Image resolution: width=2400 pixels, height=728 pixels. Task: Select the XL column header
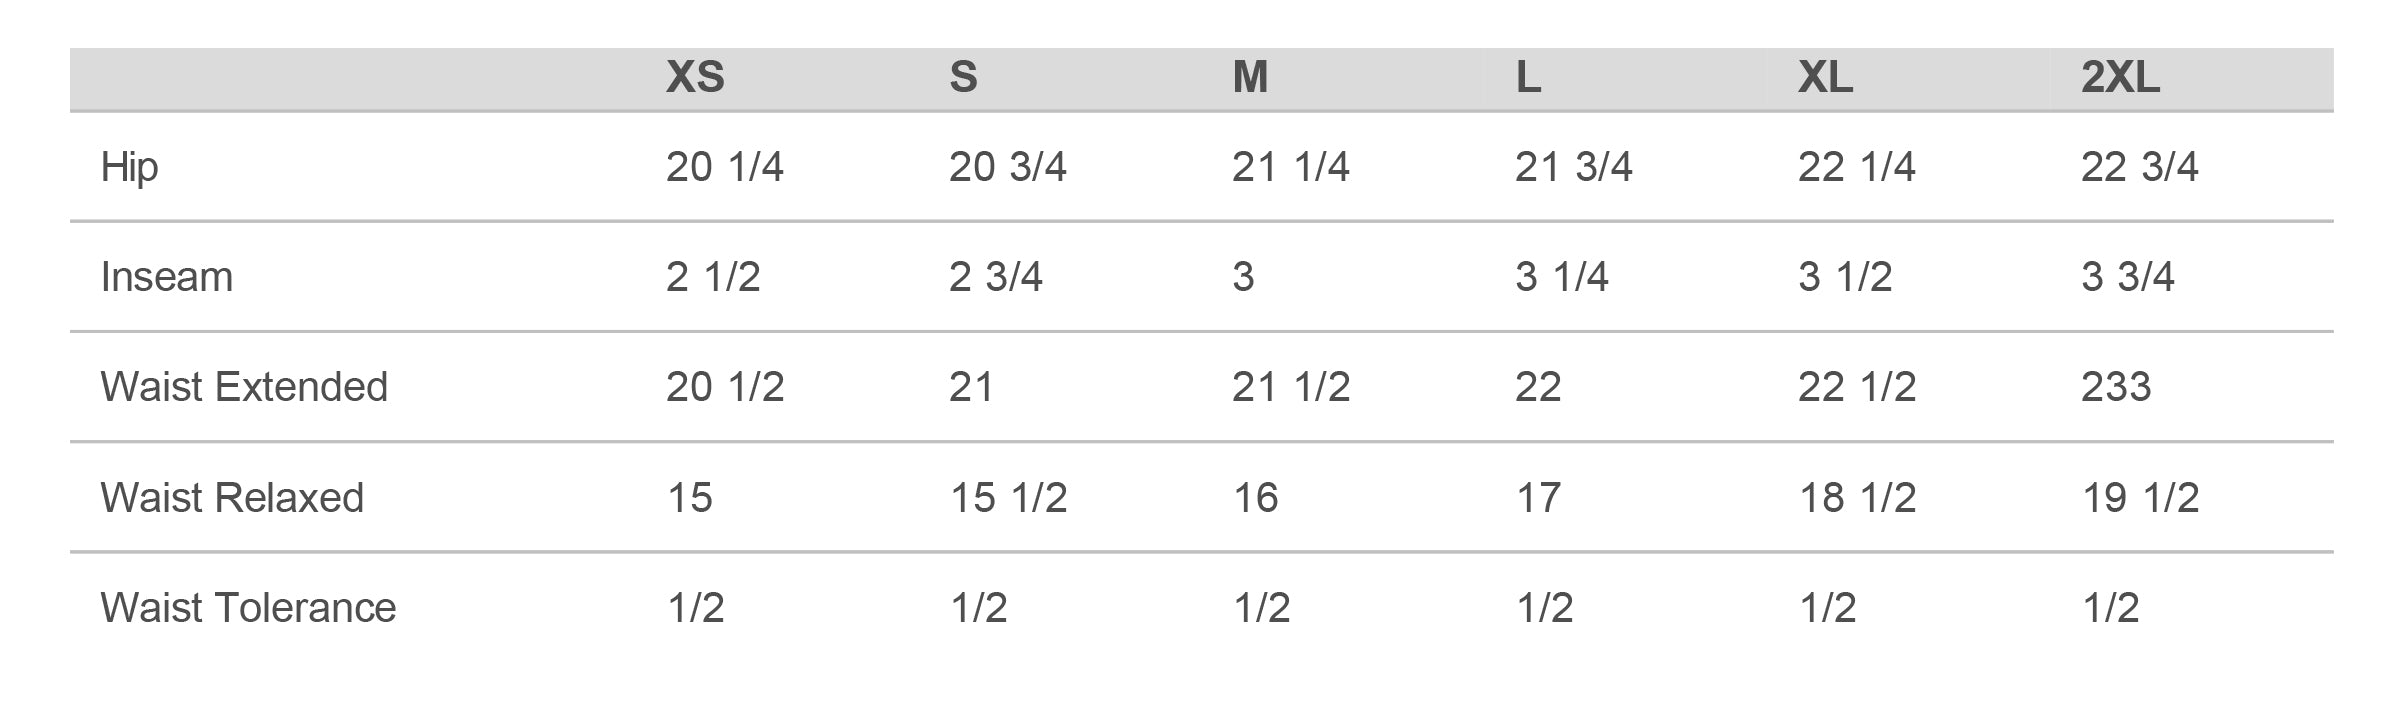click(x=1825, y=78)
